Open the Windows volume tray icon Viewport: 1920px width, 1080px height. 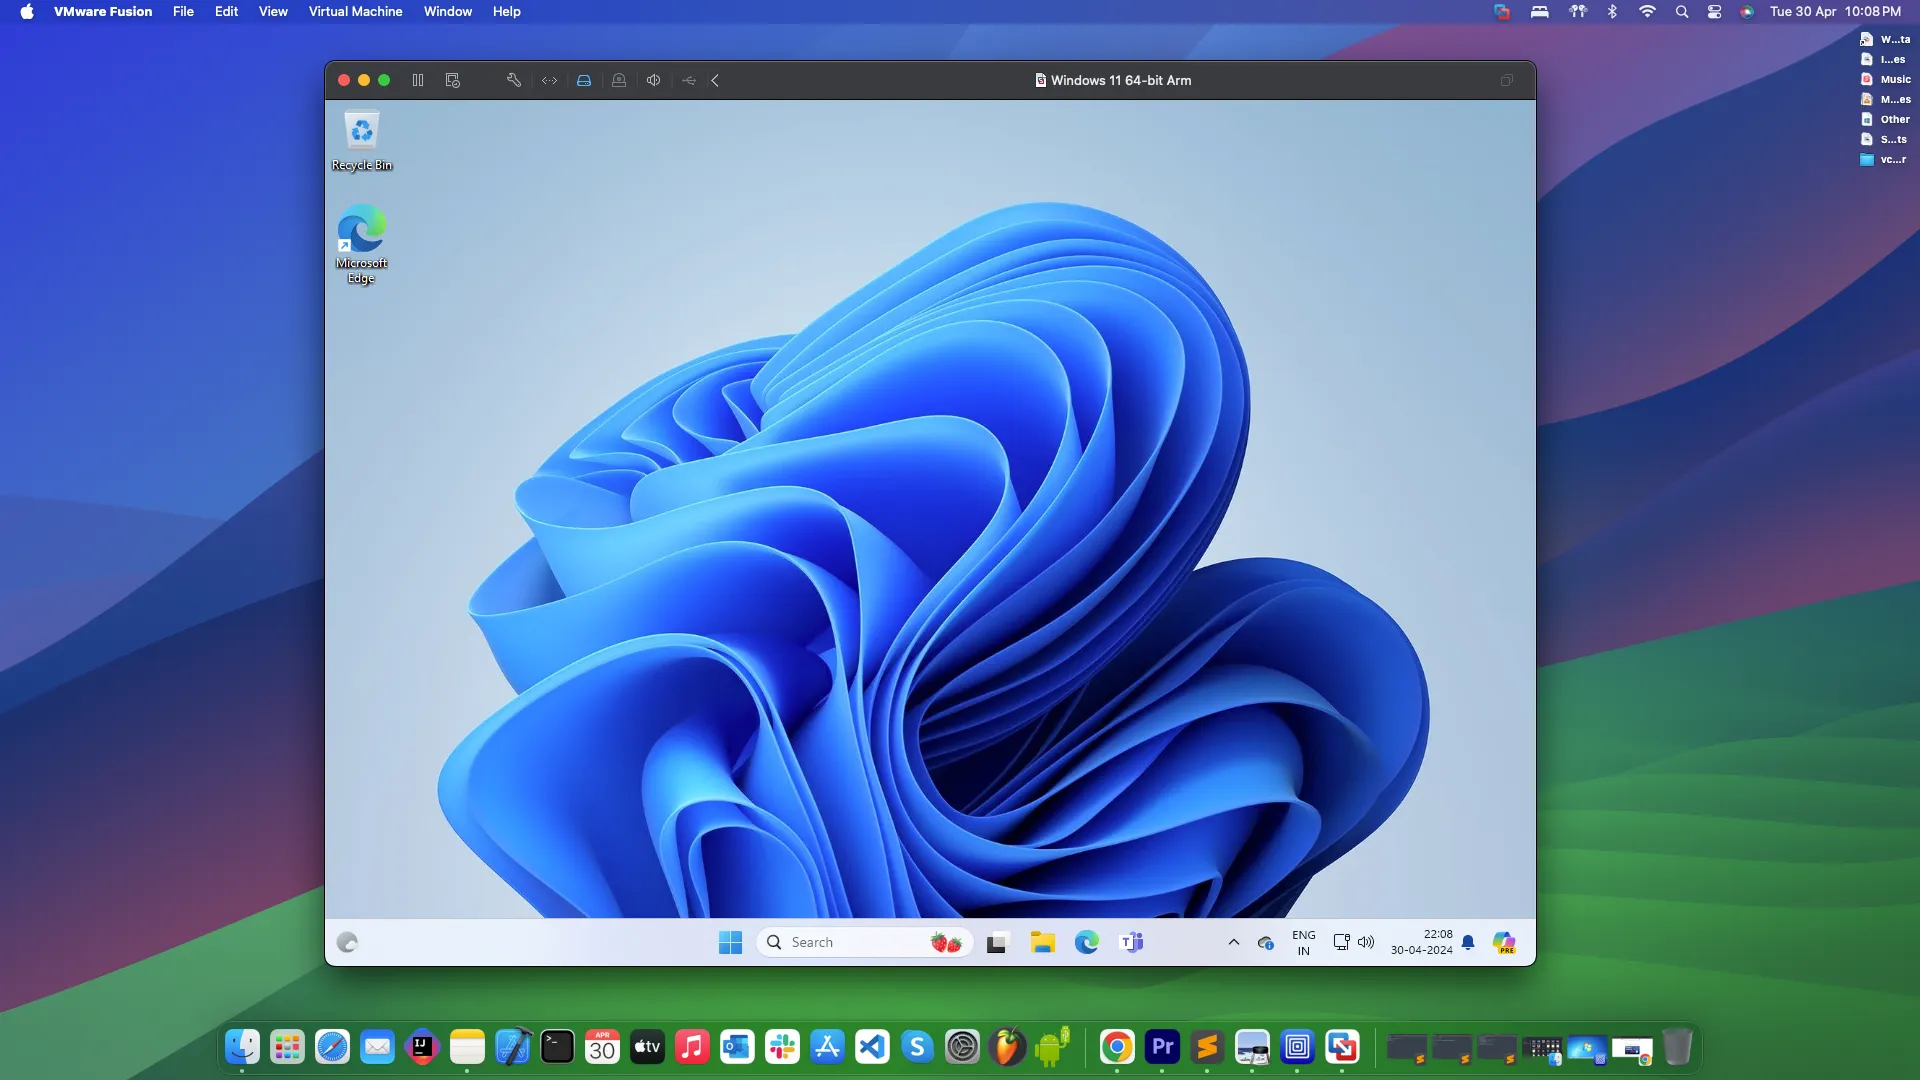pos(1366,942)
